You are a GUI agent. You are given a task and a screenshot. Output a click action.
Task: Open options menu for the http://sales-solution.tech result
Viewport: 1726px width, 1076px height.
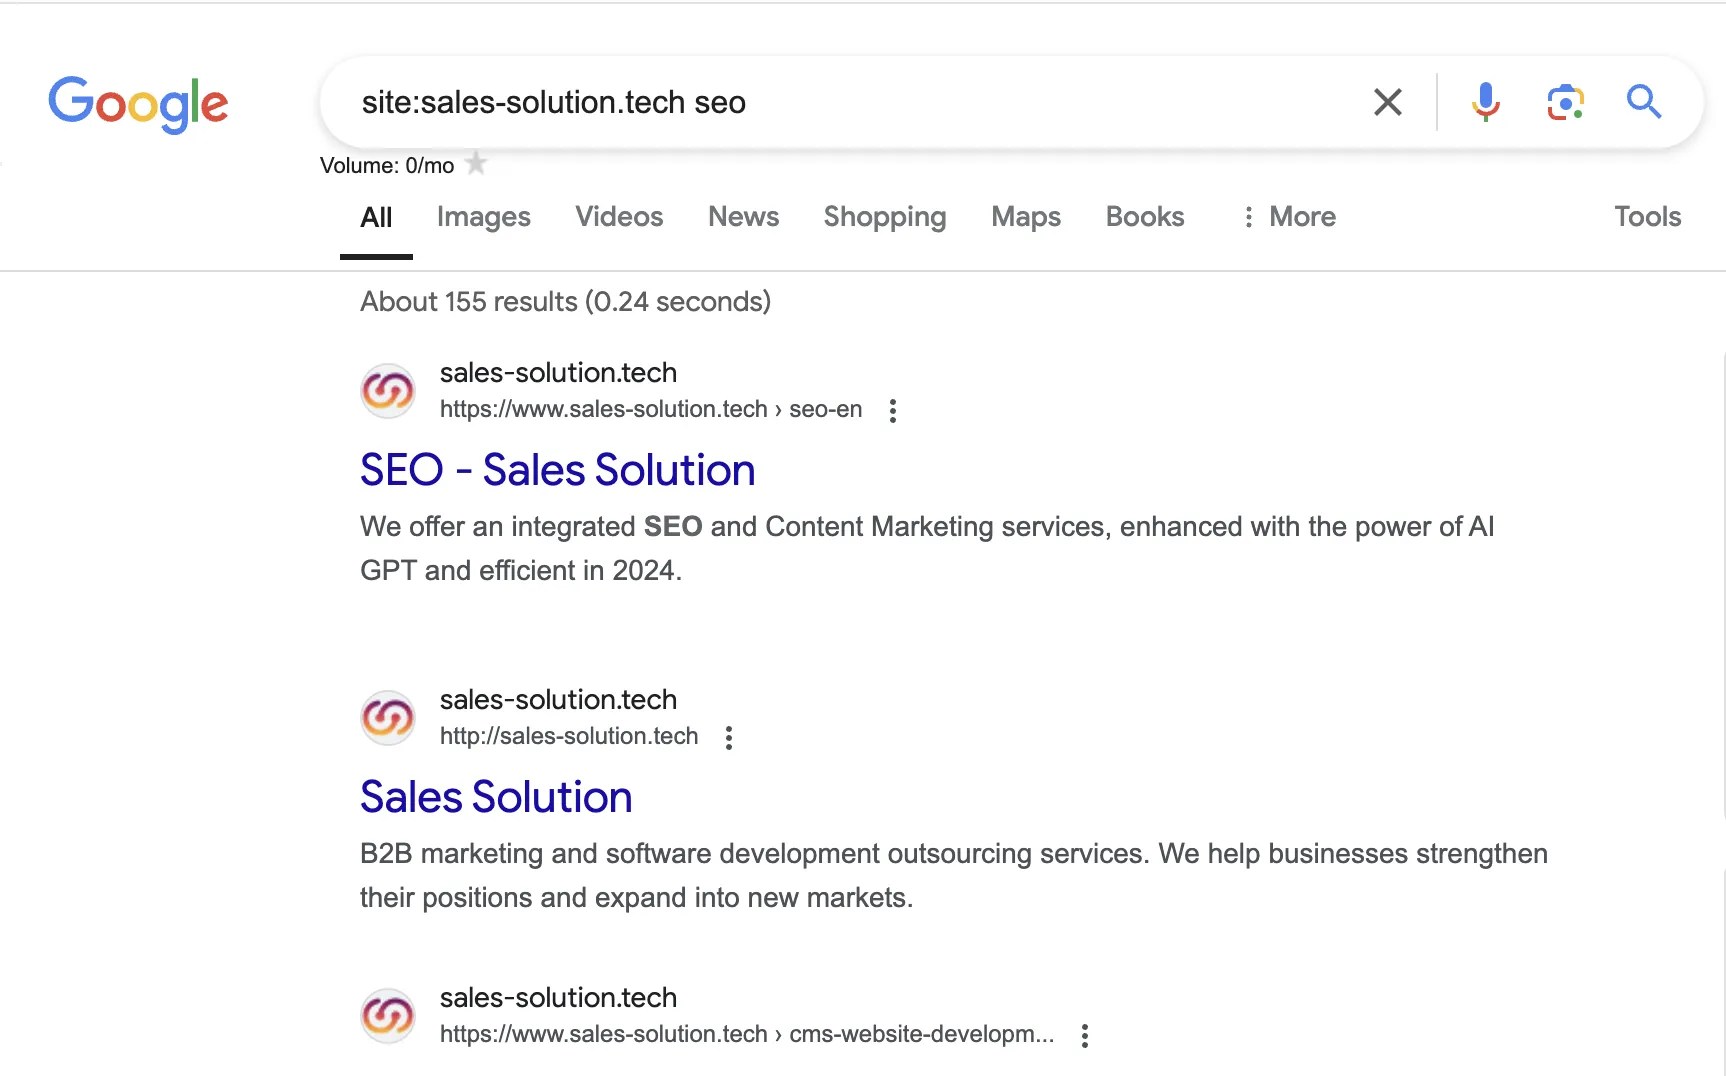tap(729, 737)
